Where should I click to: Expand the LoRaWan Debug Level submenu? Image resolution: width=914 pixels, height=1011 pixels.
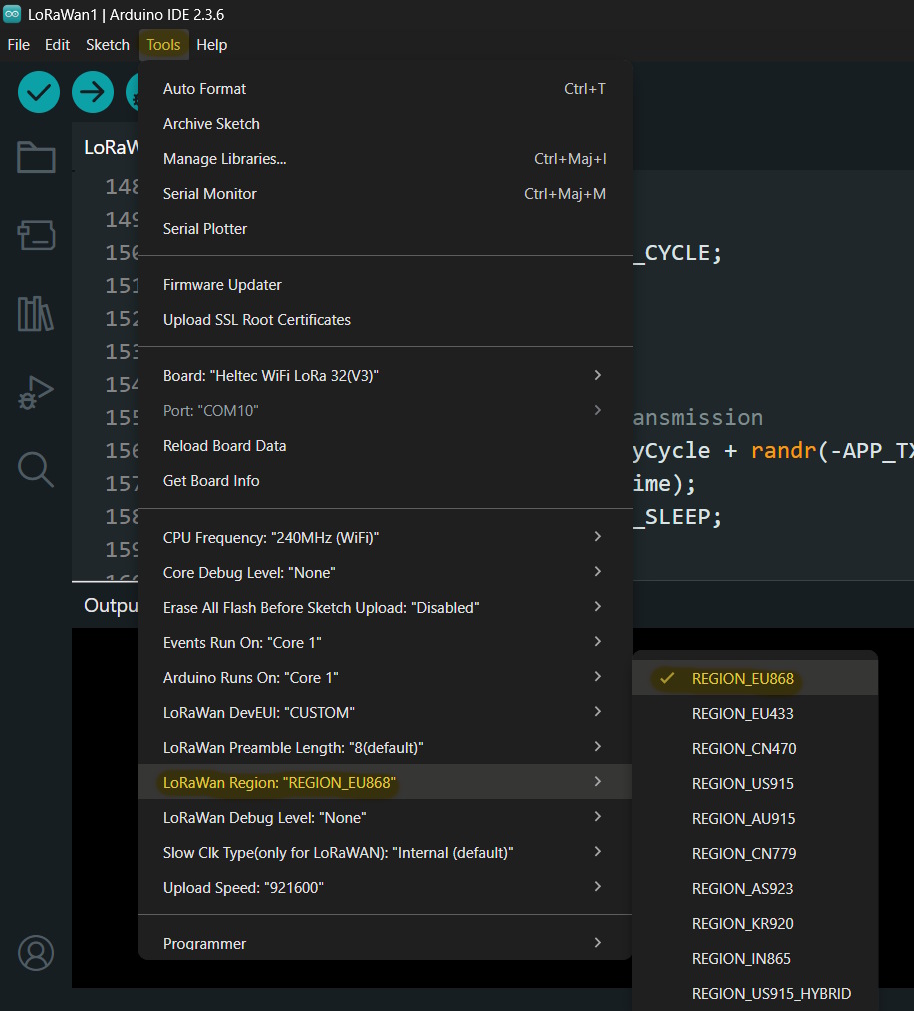[x=385, y=818]
